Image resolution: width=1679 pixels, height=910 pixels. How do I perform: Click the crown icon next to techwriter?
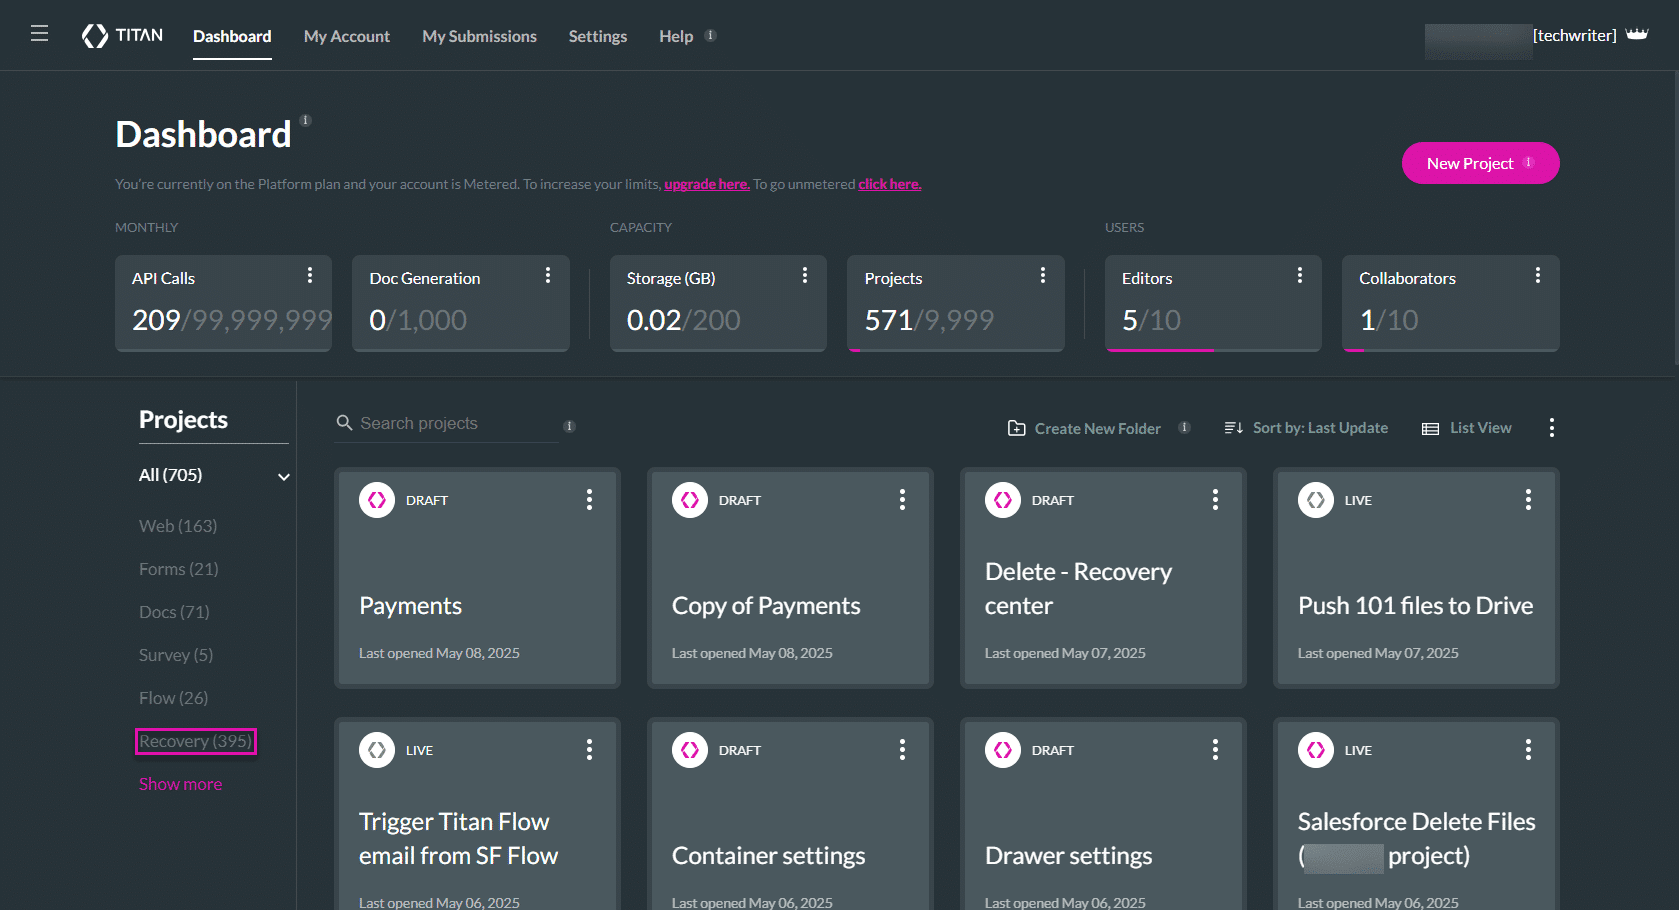pos(1637,35)
